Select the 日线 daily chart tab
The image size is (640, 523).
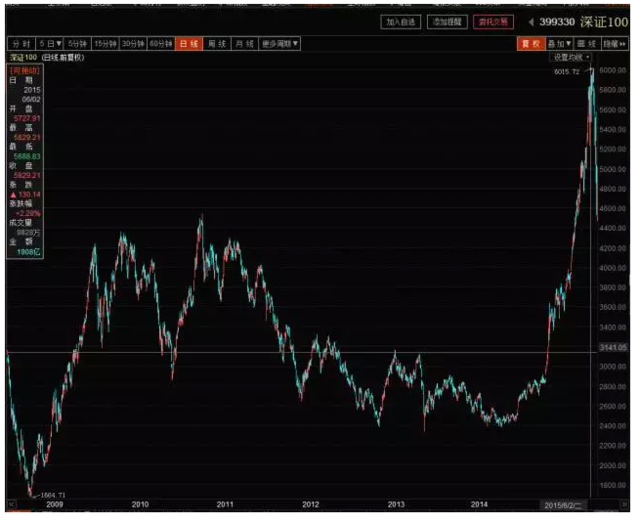coord(188,44)
